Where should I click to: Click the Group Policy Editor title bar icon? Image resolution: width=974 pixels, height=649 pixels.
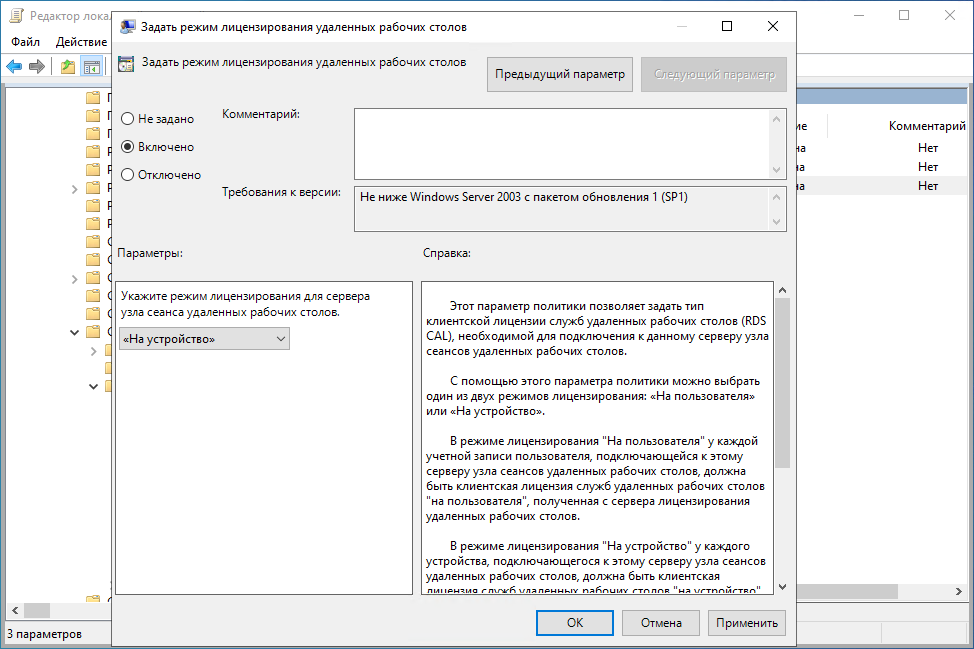pyautogui.click(x=17, y=16)
